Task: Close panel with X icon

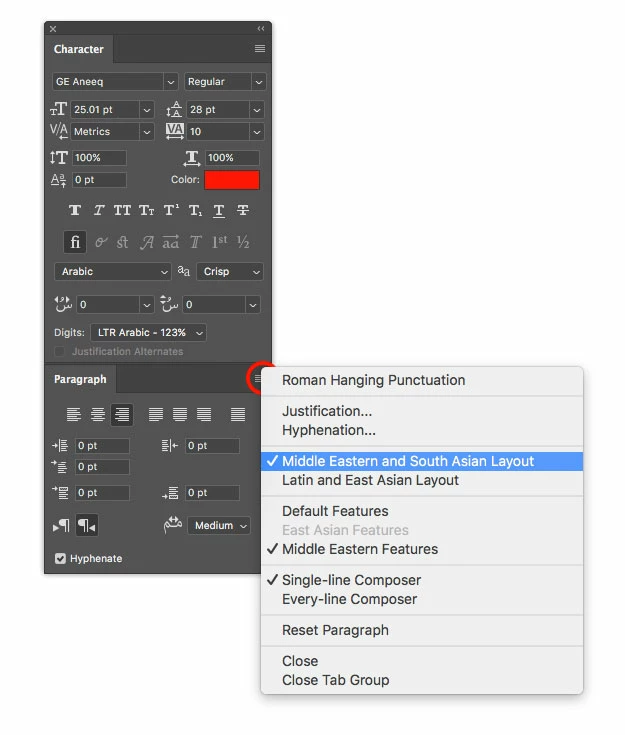Action: coord(53,29)
